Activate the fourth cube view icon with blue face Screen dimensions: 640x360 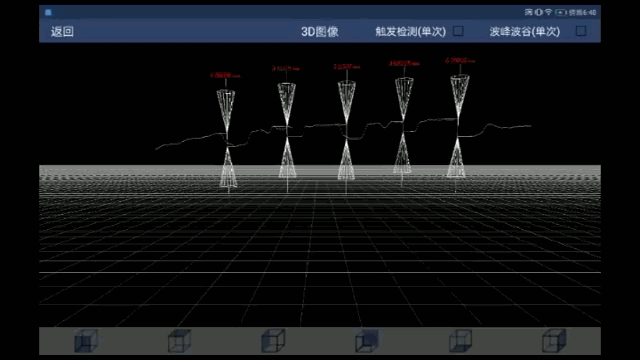coord(367,341)
